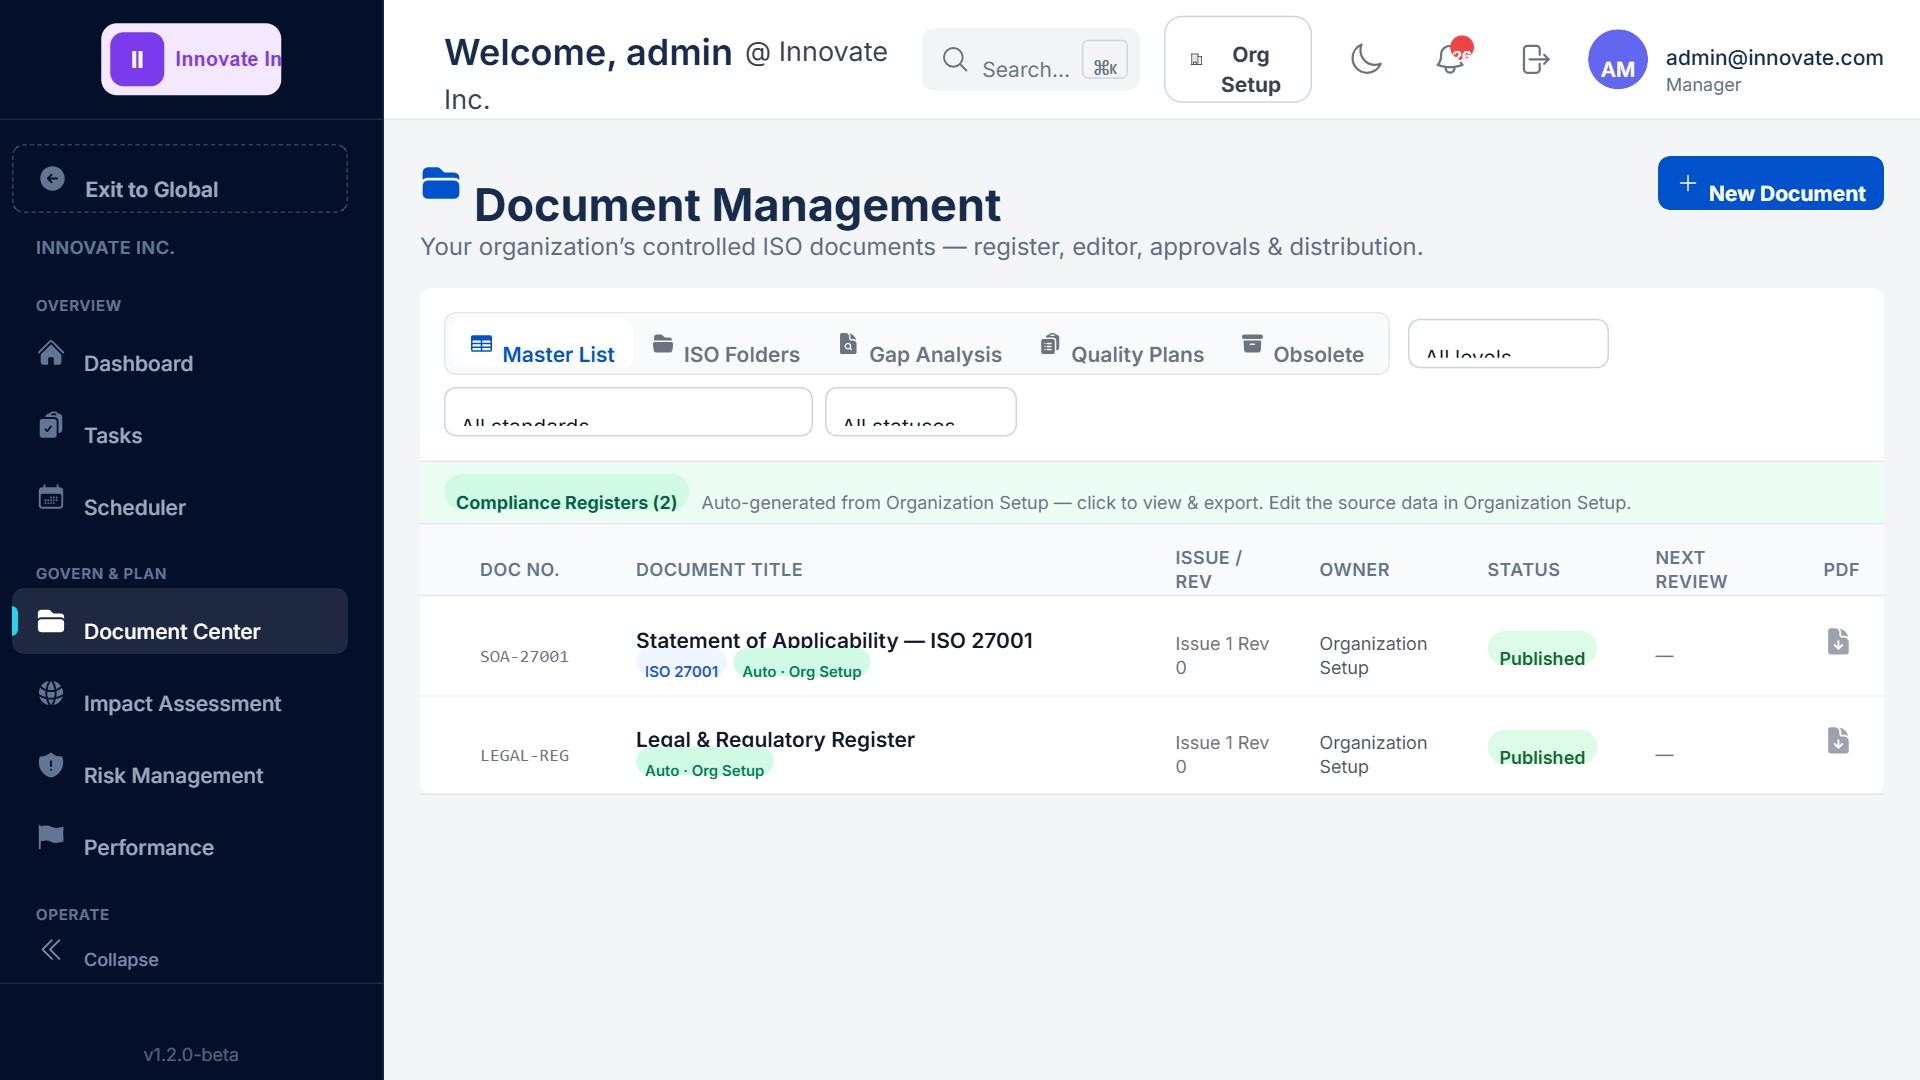Open Performance page
This screenshot has width=1920, height=1080.
pos(180,838)
